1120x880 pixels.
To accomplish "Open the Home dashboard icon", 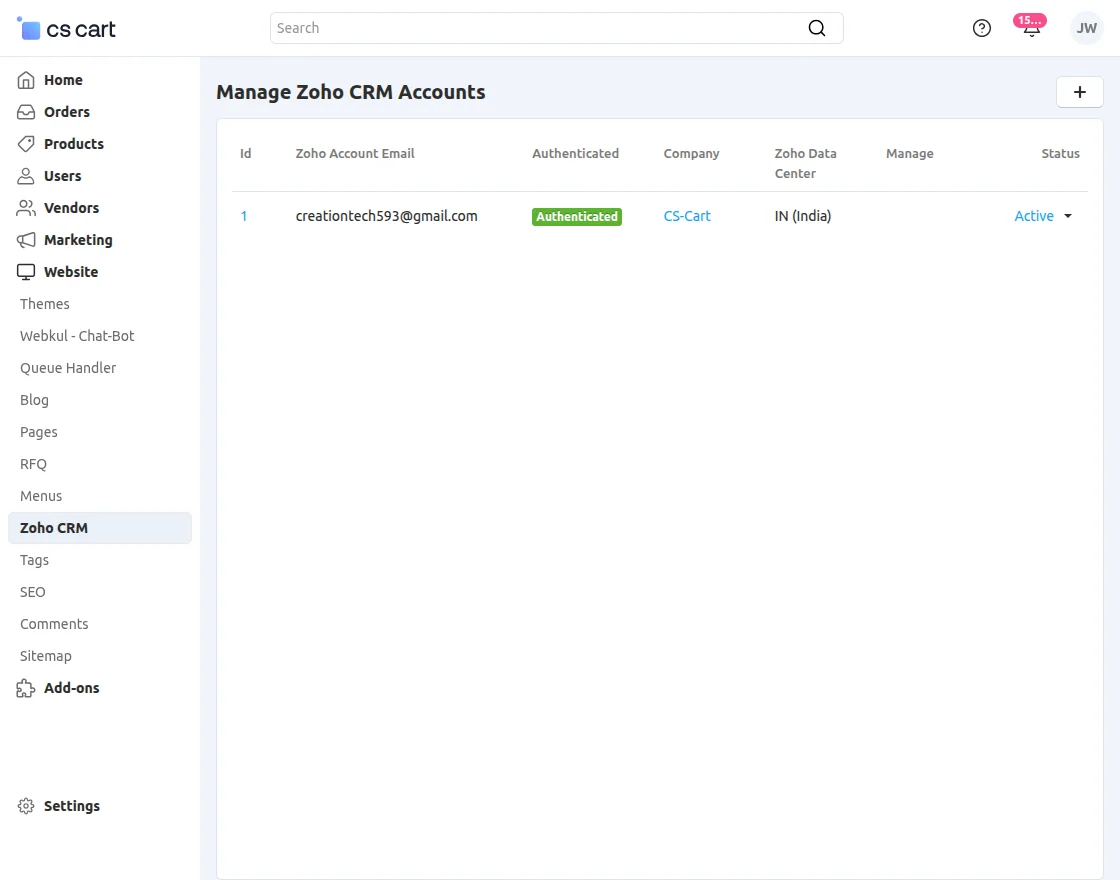I will pyautogui.click(x=25, y=80).
